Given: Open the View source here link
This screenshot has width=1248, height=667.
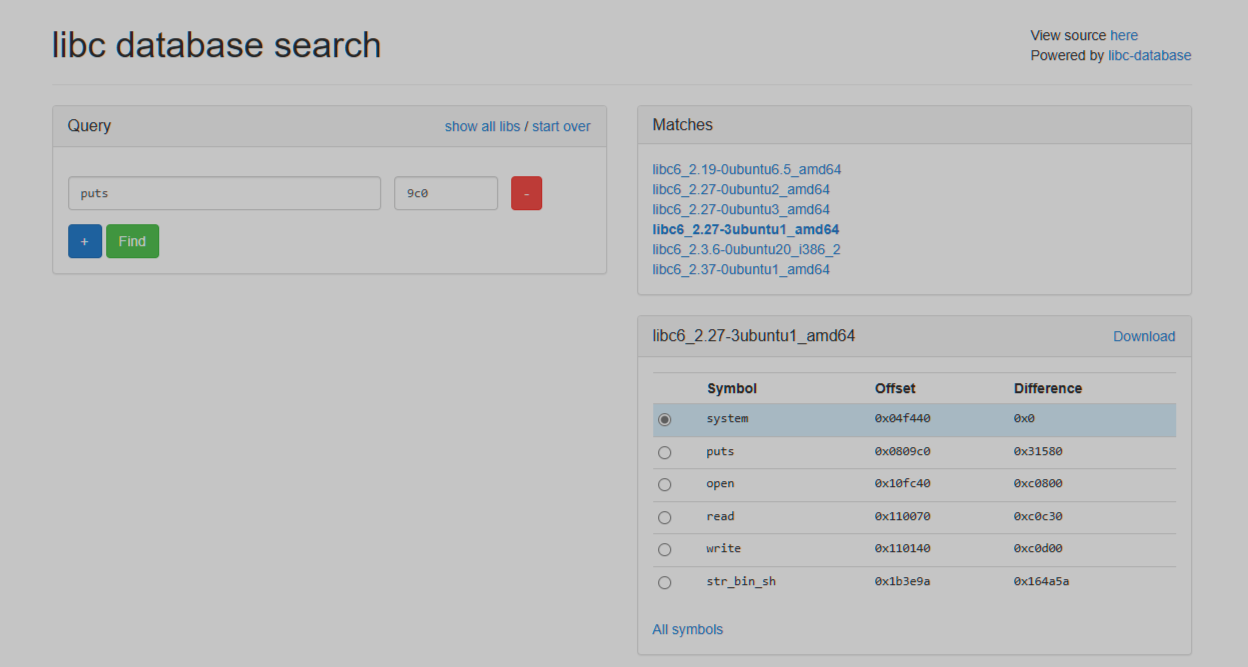Looking at the screenshot, I should pyautogui.click(x=1124, y=35).
